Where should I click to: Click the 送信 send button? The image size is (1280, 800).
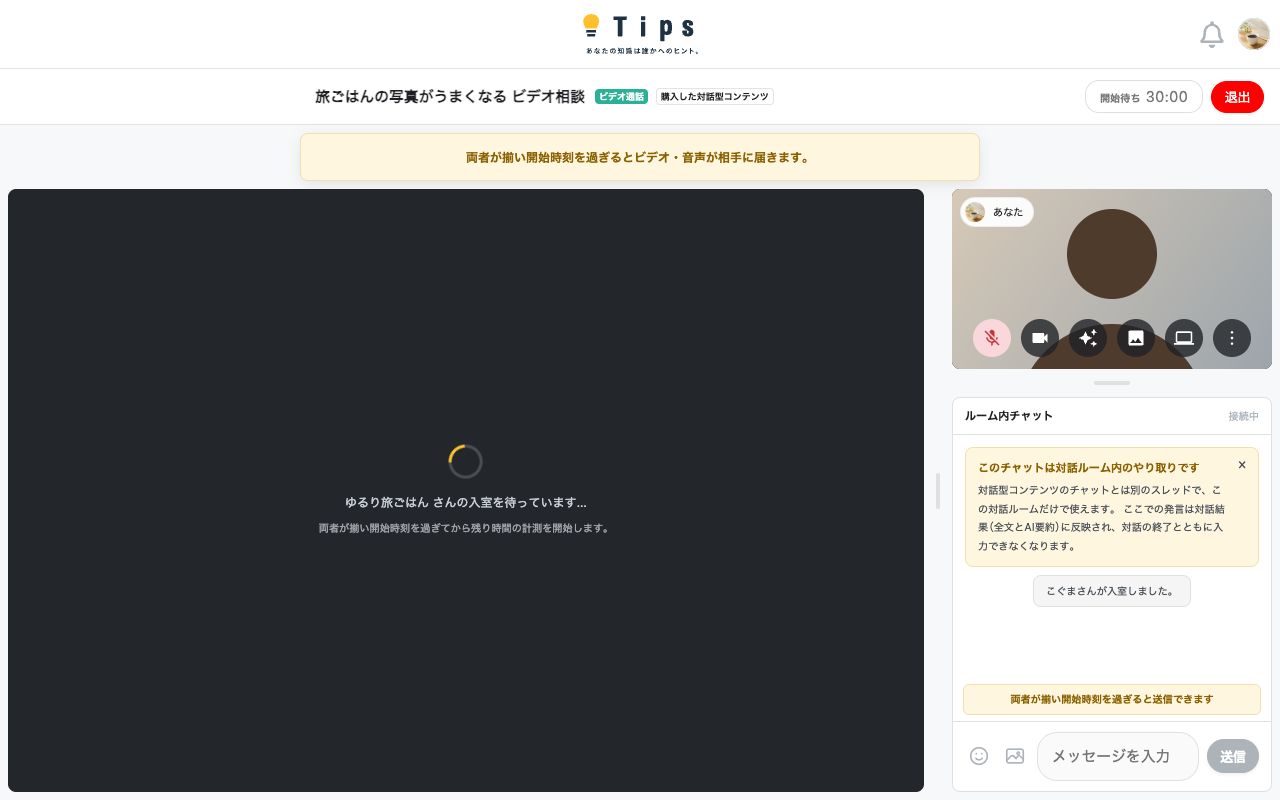(x=1233, y=756)
